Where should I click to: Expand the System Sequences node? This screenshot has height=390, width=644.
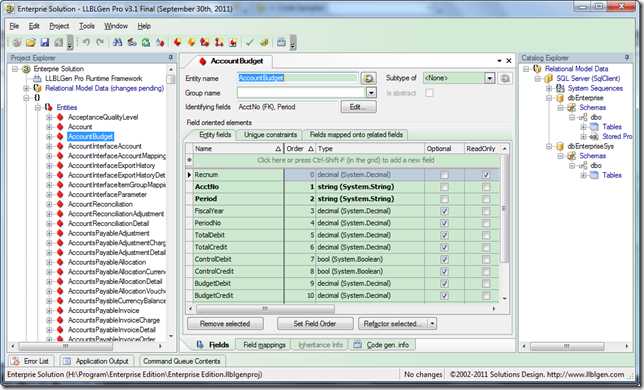tap(549, 88)
